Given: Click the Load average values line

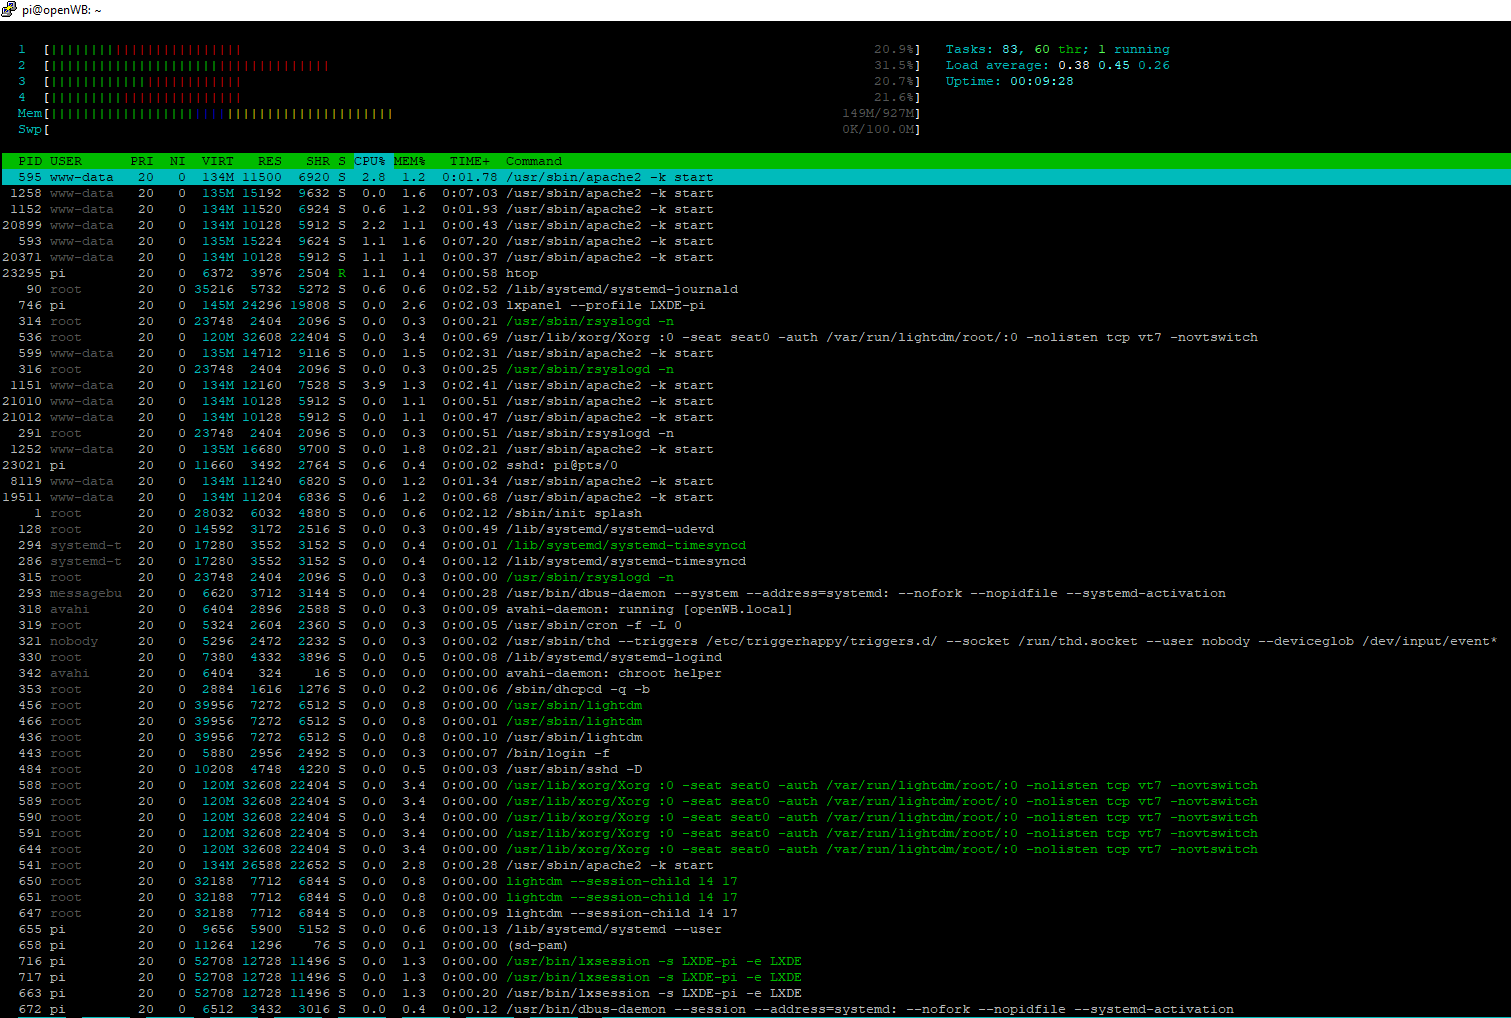Looking at the screenshot, I should (1058, 65).
